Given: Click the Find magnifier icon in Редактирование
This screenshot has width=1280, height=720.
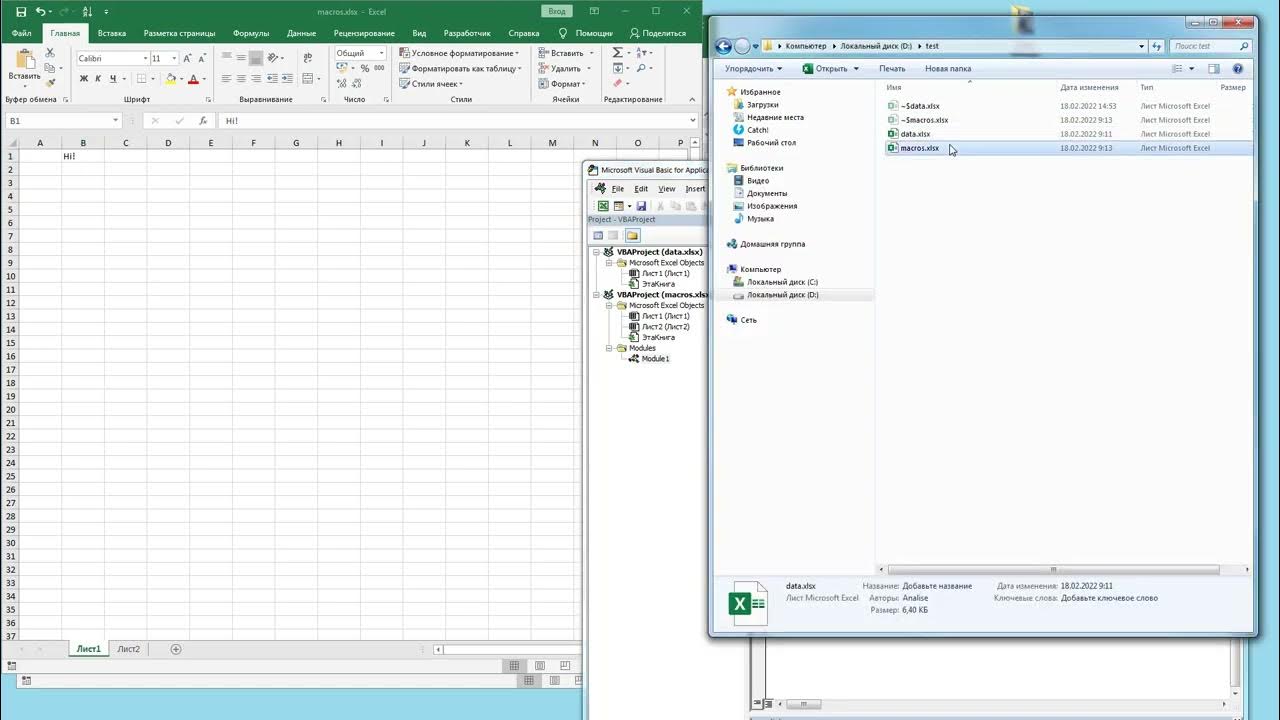Looking at the screenshot, I should tap(641, 68).
